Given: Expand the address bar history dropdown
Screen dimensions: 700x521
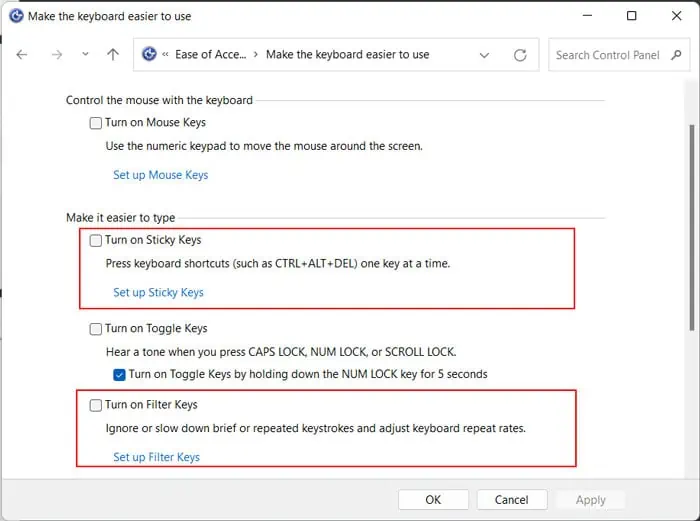Looking at the screenshot, I should tap(484, 55).
